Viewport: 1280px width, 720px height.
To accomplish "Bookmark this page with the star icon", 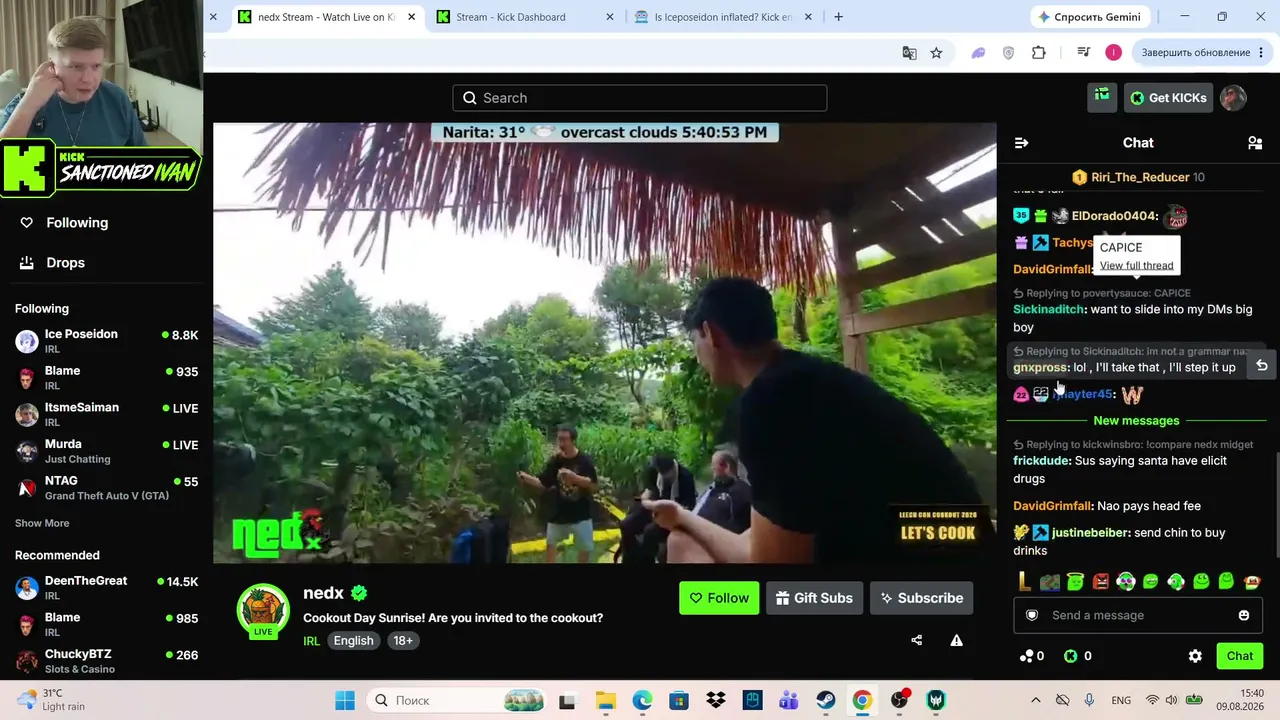I will tap(936, 53).
